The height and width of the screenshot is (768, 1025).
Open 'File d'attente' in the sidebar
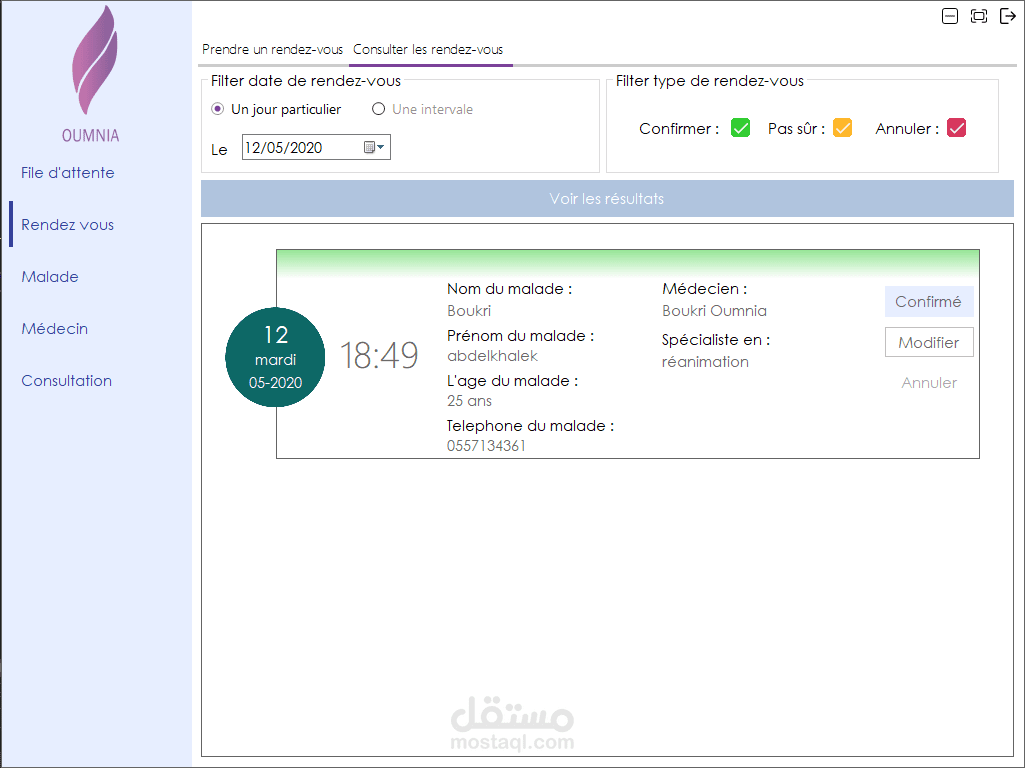pyautogui.click(x=67, y=173)
